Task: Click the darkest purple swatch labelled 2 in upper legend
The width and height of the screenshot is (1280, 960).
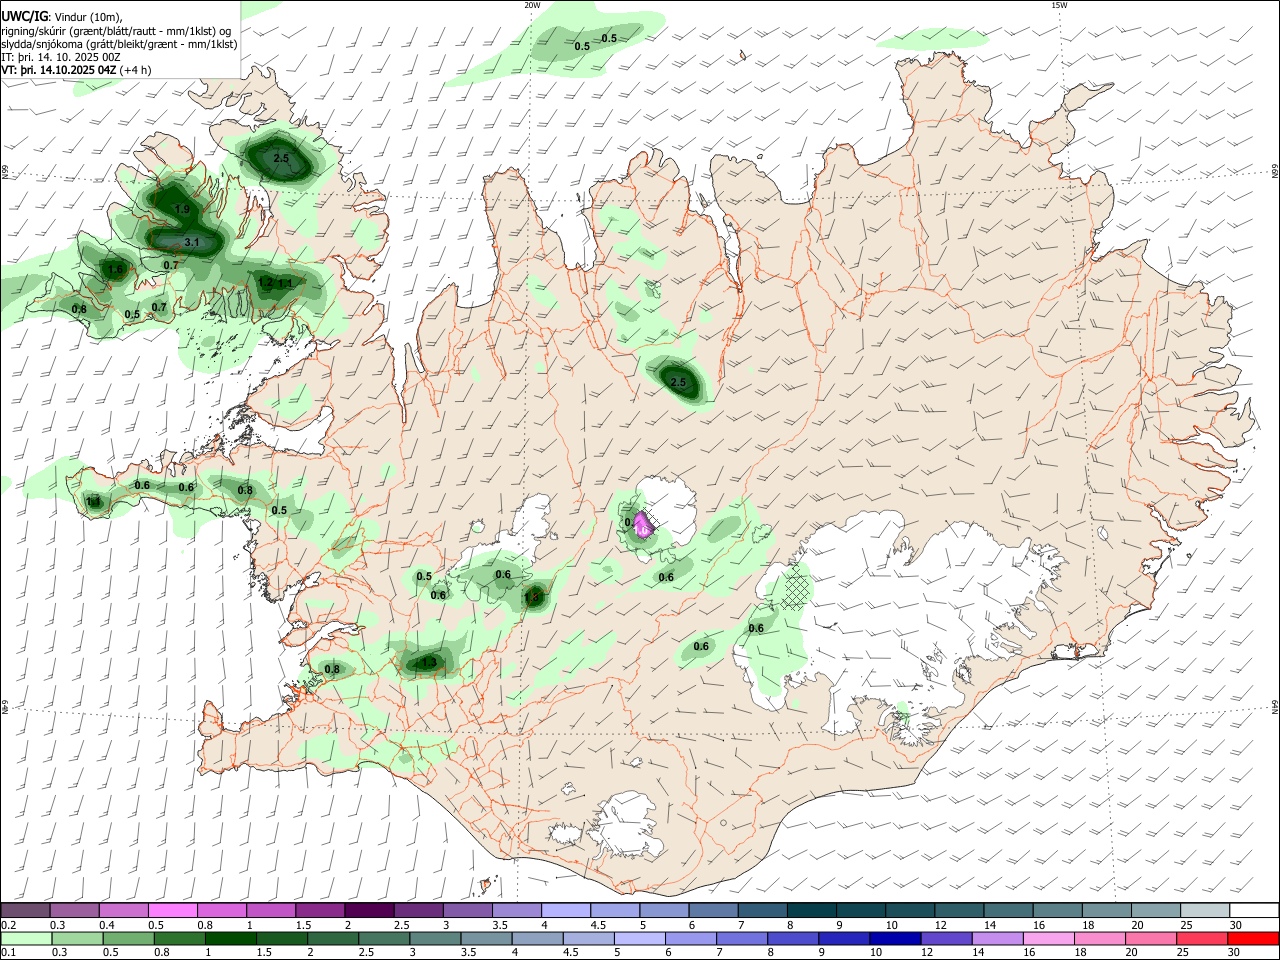Action: point(369,910)
